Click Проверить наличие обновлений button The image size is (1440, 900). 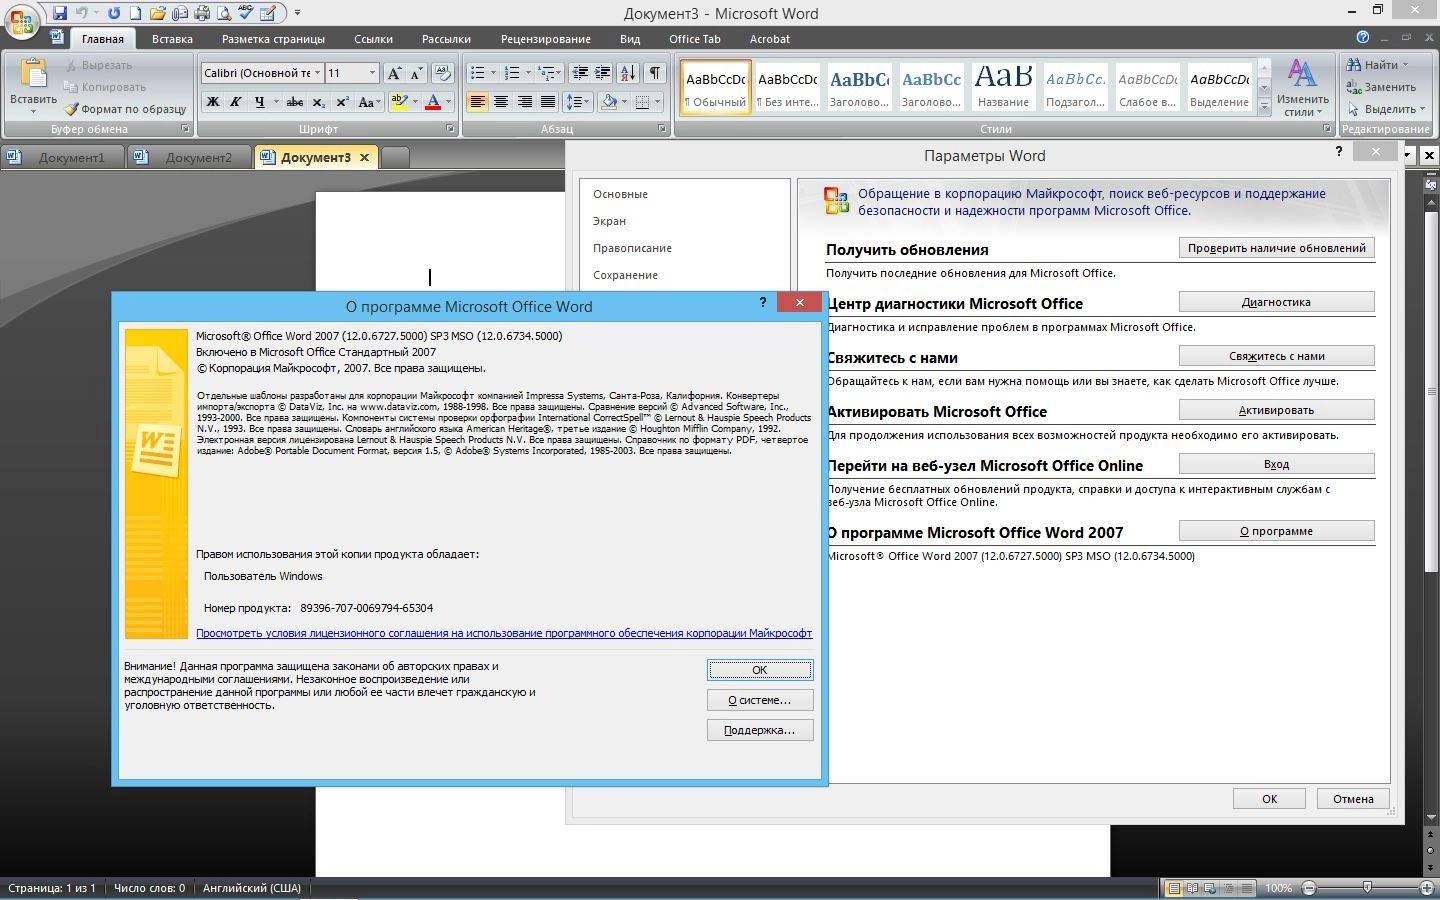[x=1277, y=248]
